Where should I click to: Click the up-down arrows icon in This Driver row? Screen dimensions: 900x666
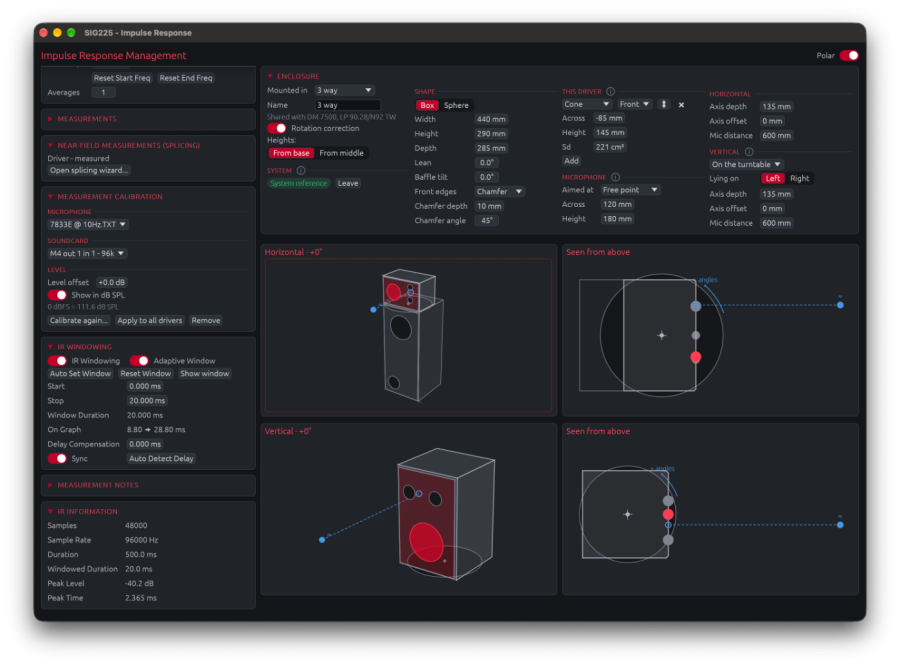[664, 104]
